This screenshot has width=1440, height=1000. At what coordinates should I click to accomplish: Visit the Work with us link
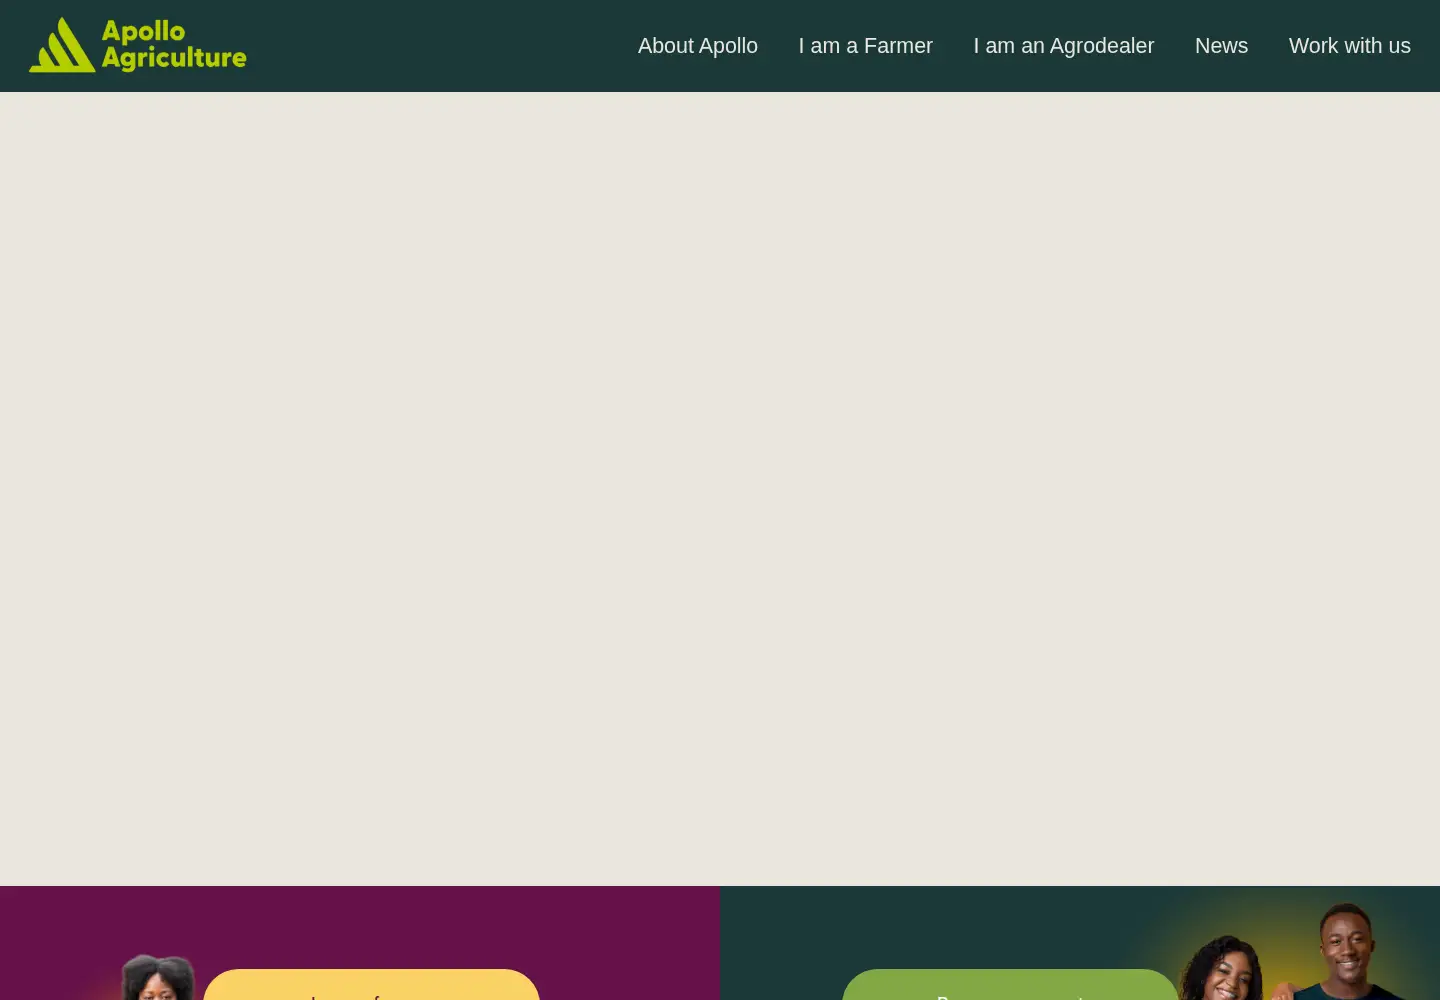(x=1350, y=46)
